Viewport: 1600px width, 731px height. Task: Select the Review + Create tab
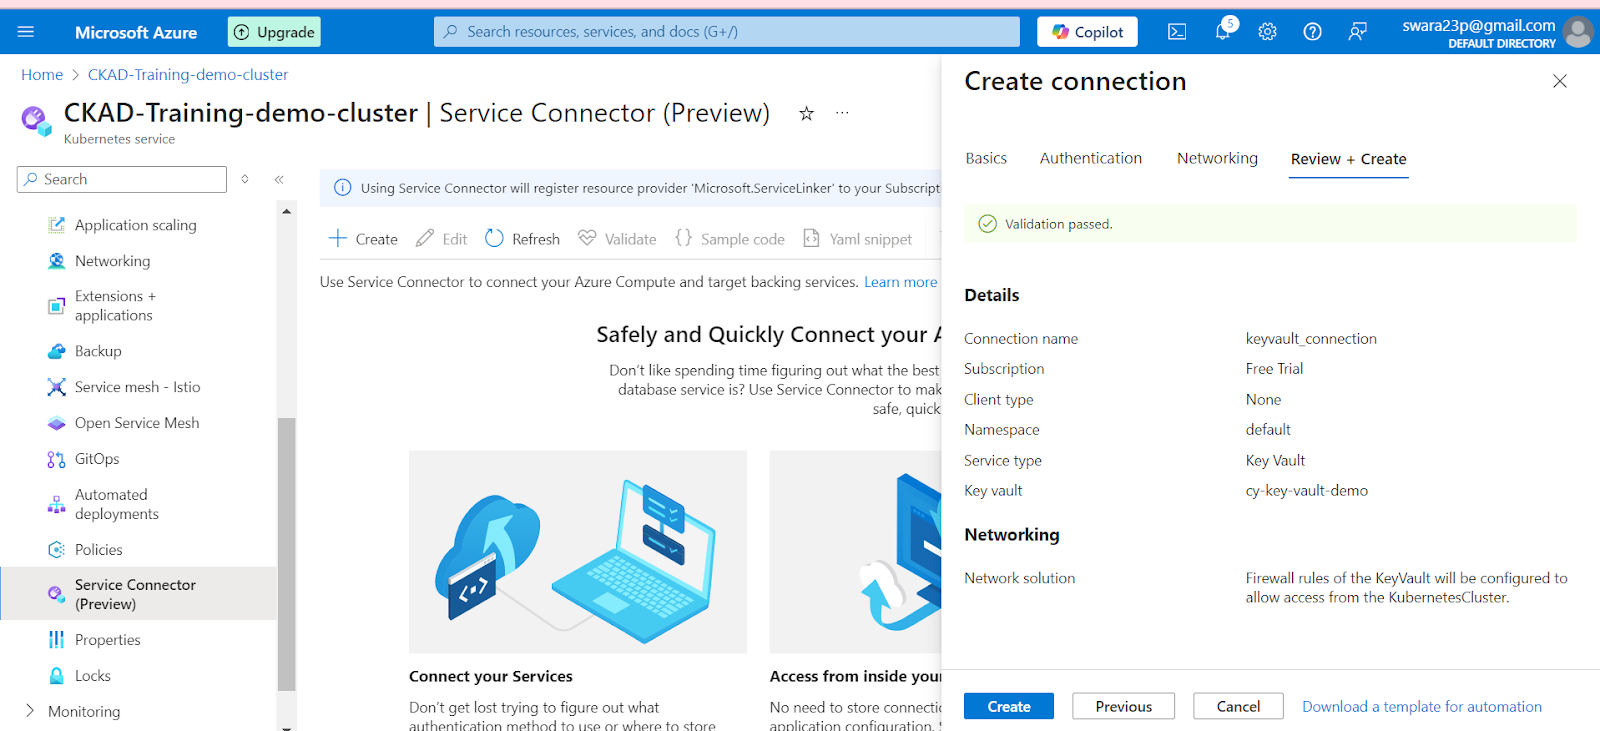[x=1348, y=159]
